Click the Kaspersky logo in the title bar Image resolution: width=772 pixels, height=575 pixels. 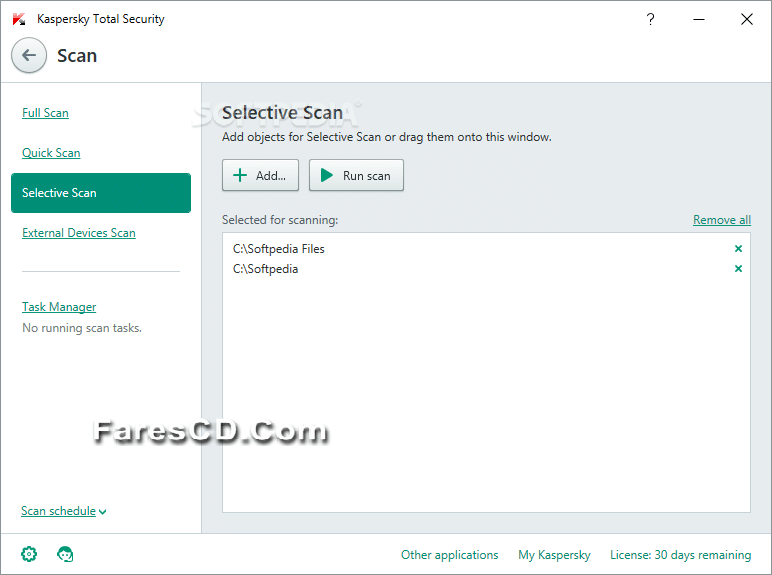[19, 19]
